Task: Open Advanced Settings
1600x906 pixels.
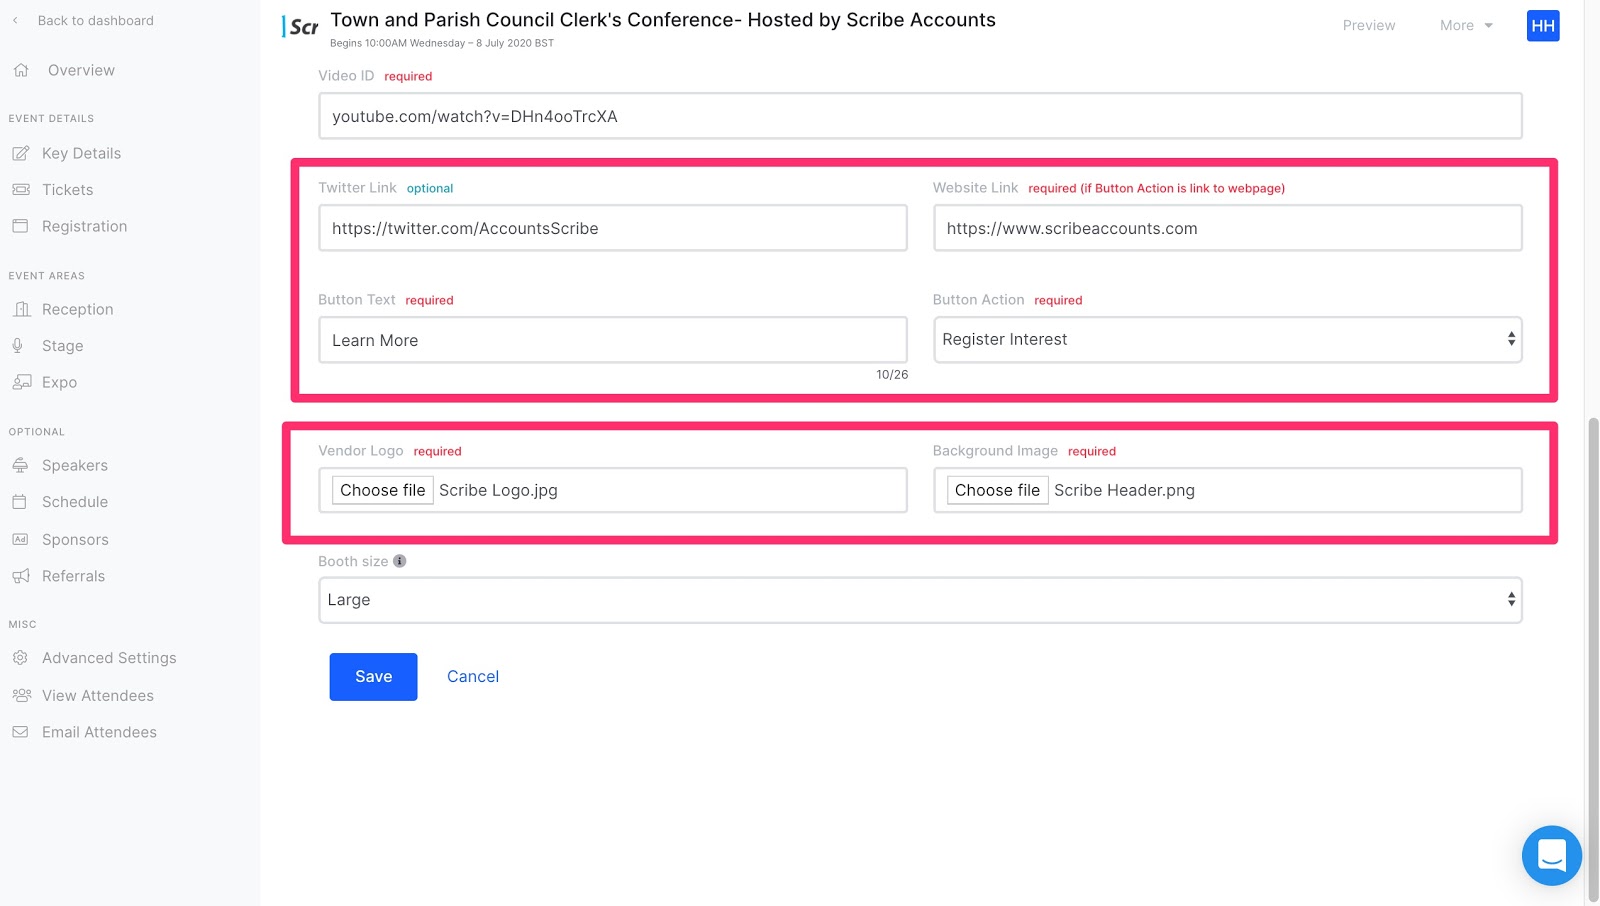Action: click(x=109, y=658)
